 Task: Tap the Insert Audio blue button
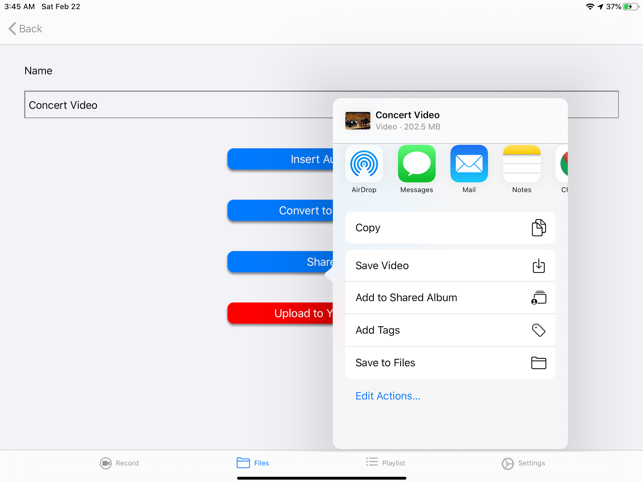(x=280, y=159)
